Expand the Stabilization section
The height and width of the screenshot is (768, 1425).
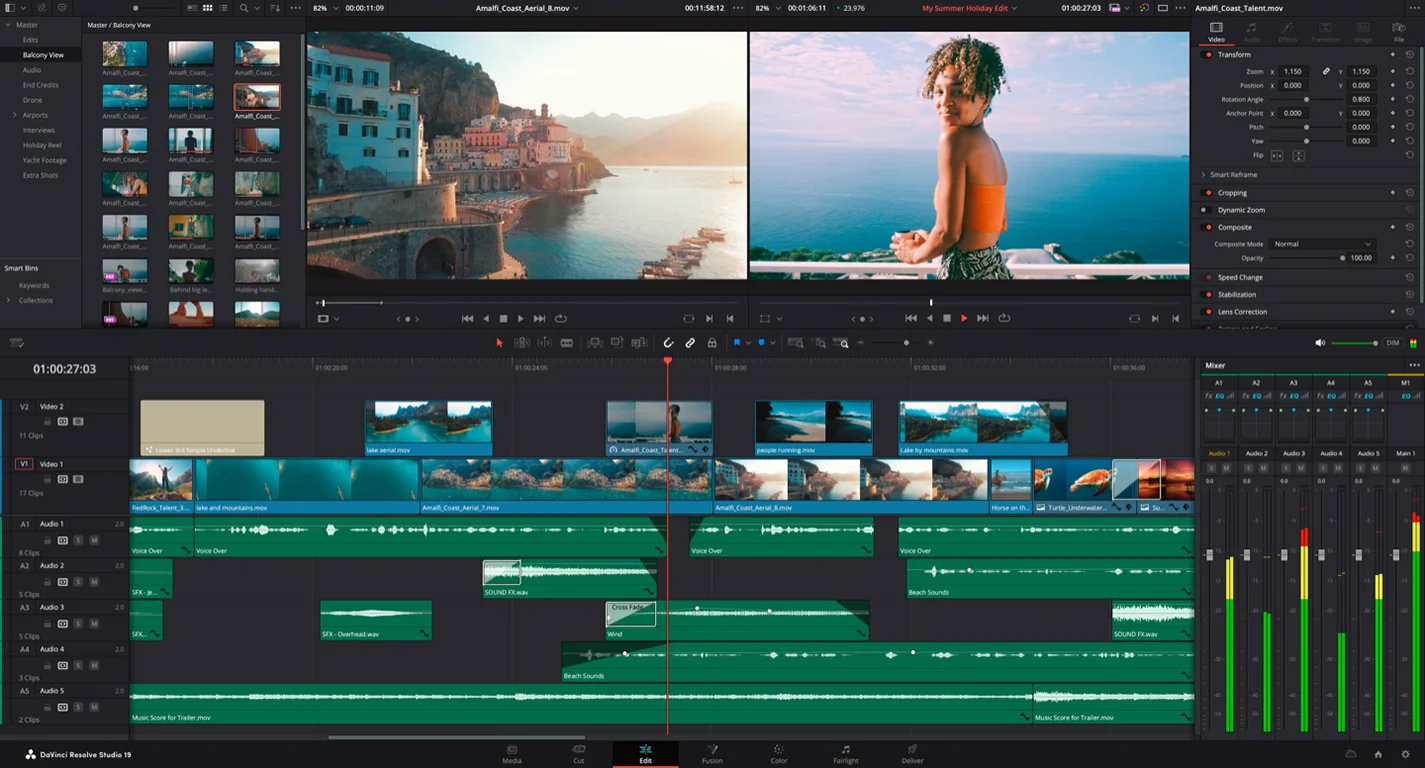1236,294
